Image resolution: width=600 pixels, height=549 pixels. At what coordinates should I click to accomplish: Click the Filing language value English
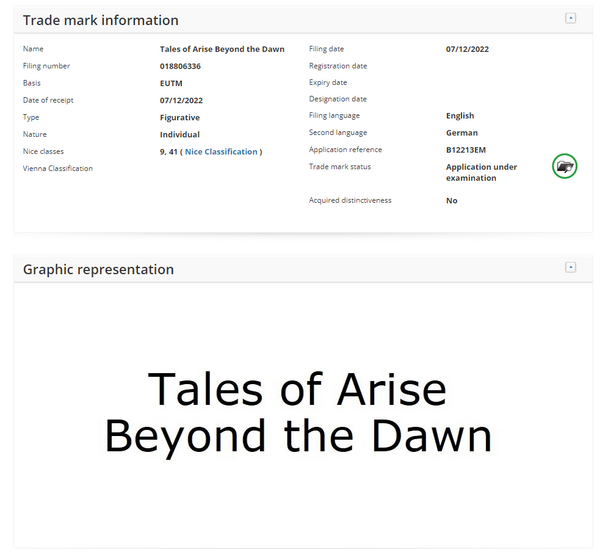coord(460,116)
